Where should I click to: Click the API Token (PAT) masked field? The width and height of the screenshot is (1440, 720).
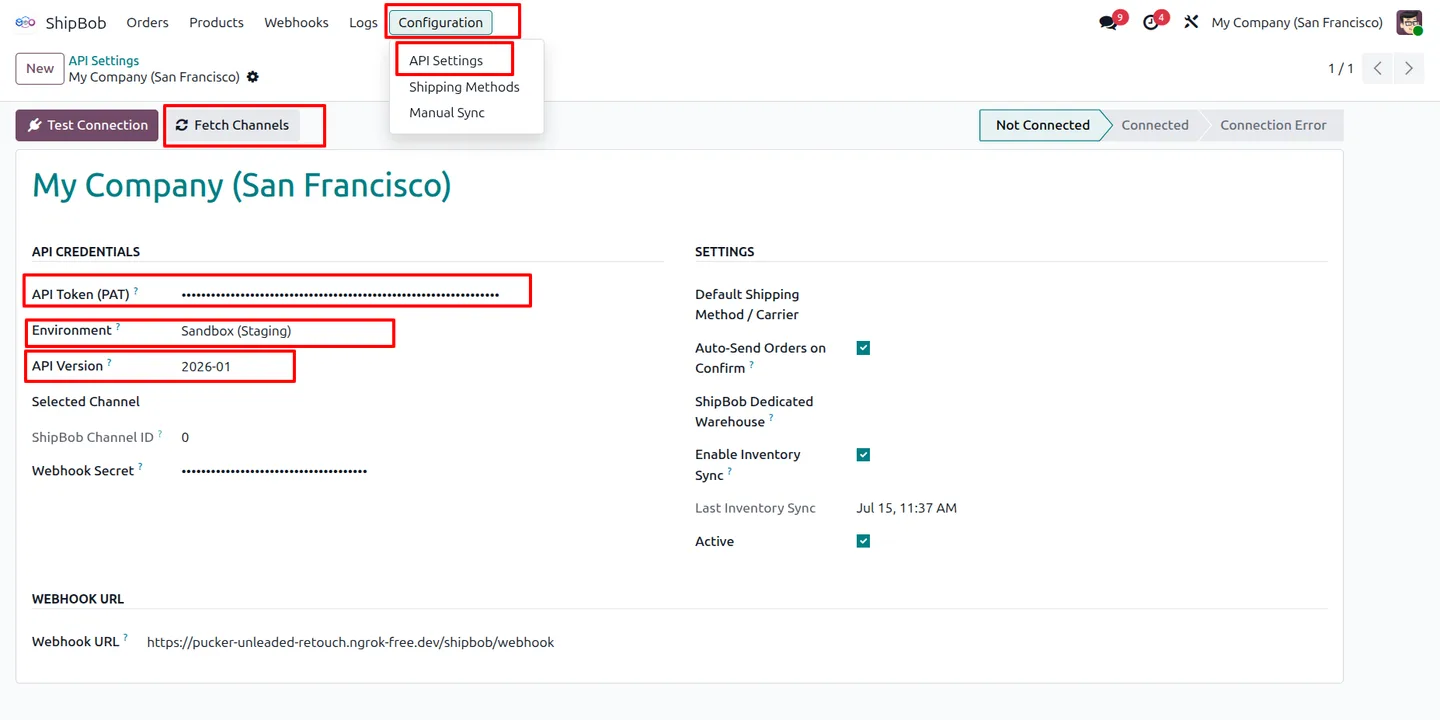coord(340,295)
